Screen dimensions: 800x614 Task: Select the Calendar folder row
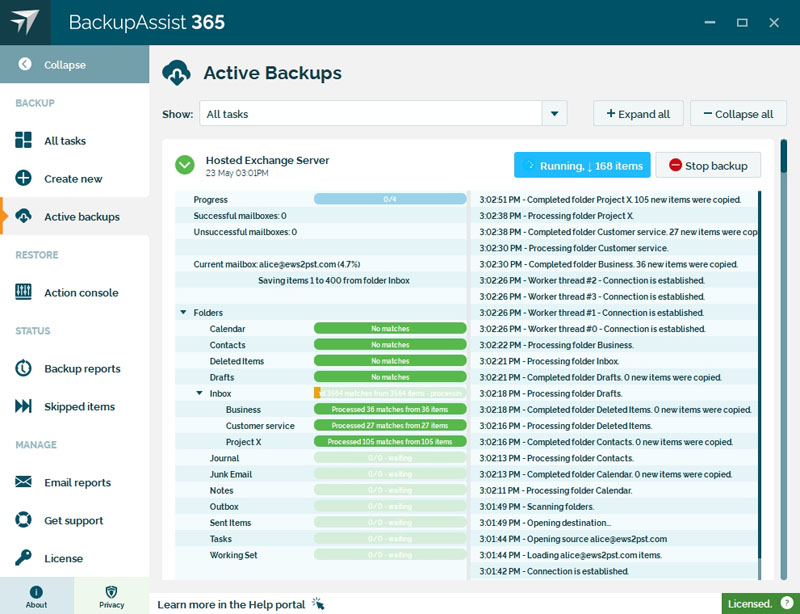click(x=320, y=328)
